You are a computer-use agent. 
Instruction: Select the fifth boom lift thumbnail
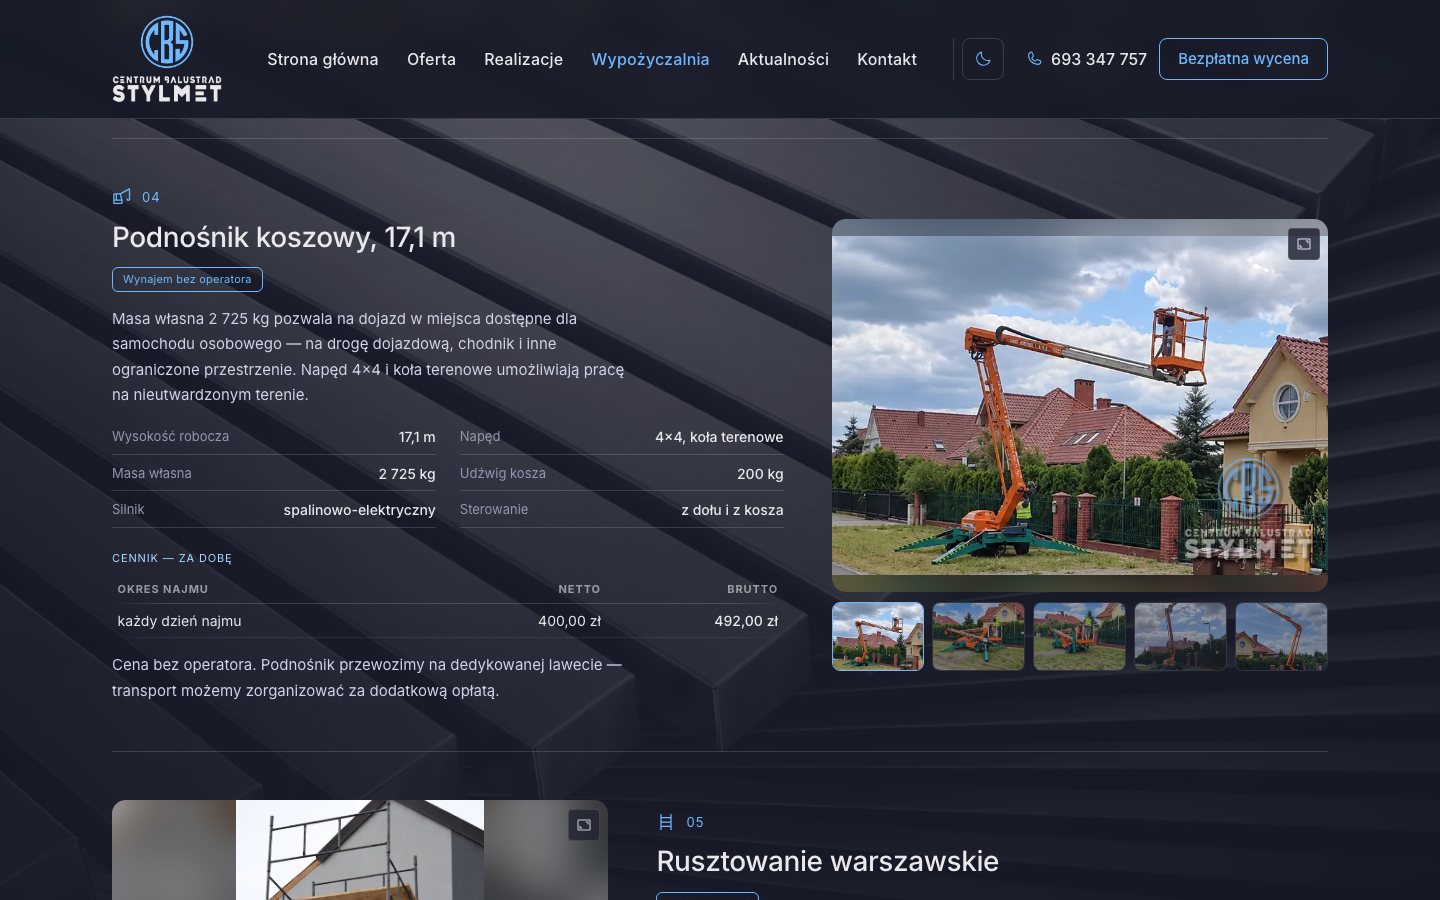(x=1281, y=636)
